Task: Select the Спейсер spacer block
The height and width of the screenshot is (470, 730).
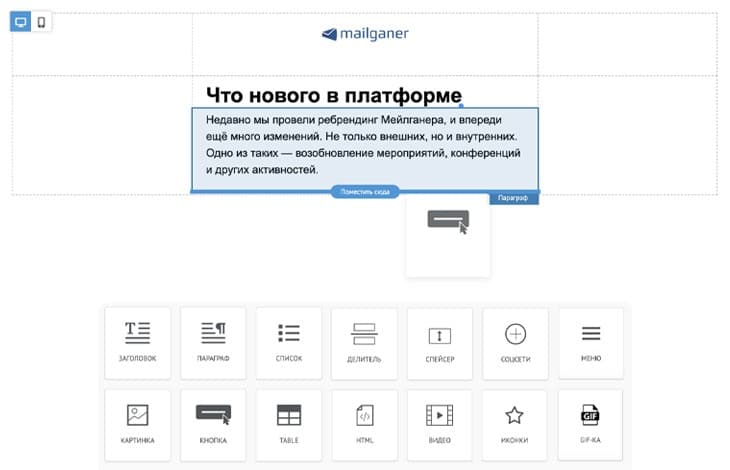Action: pos(440,342)
